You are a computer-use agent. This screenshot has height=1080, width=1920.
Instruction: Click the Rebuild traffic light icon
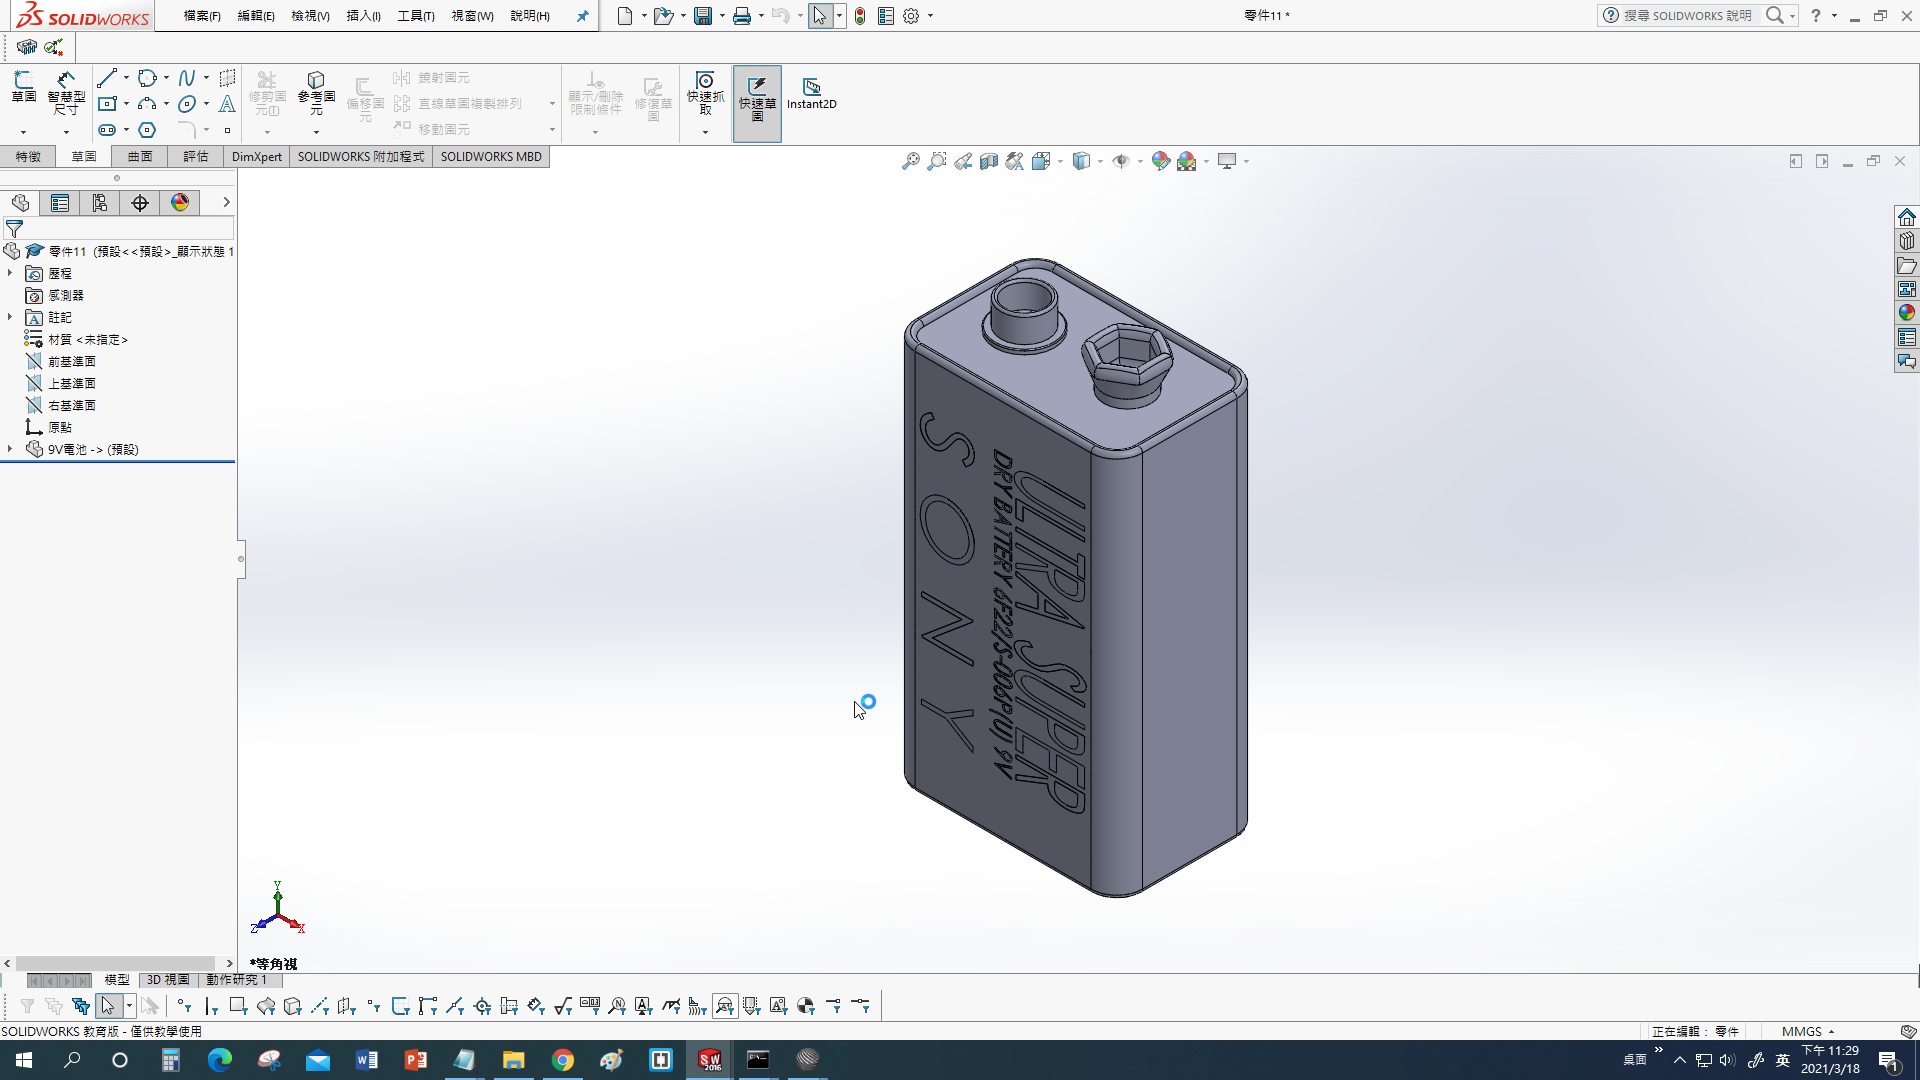coord(860,16)
